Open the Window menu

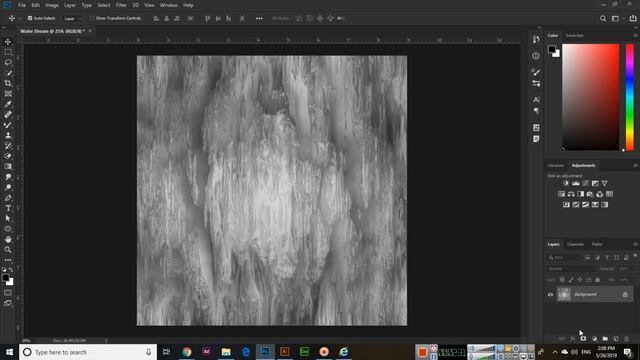click(x=169, y=5)
